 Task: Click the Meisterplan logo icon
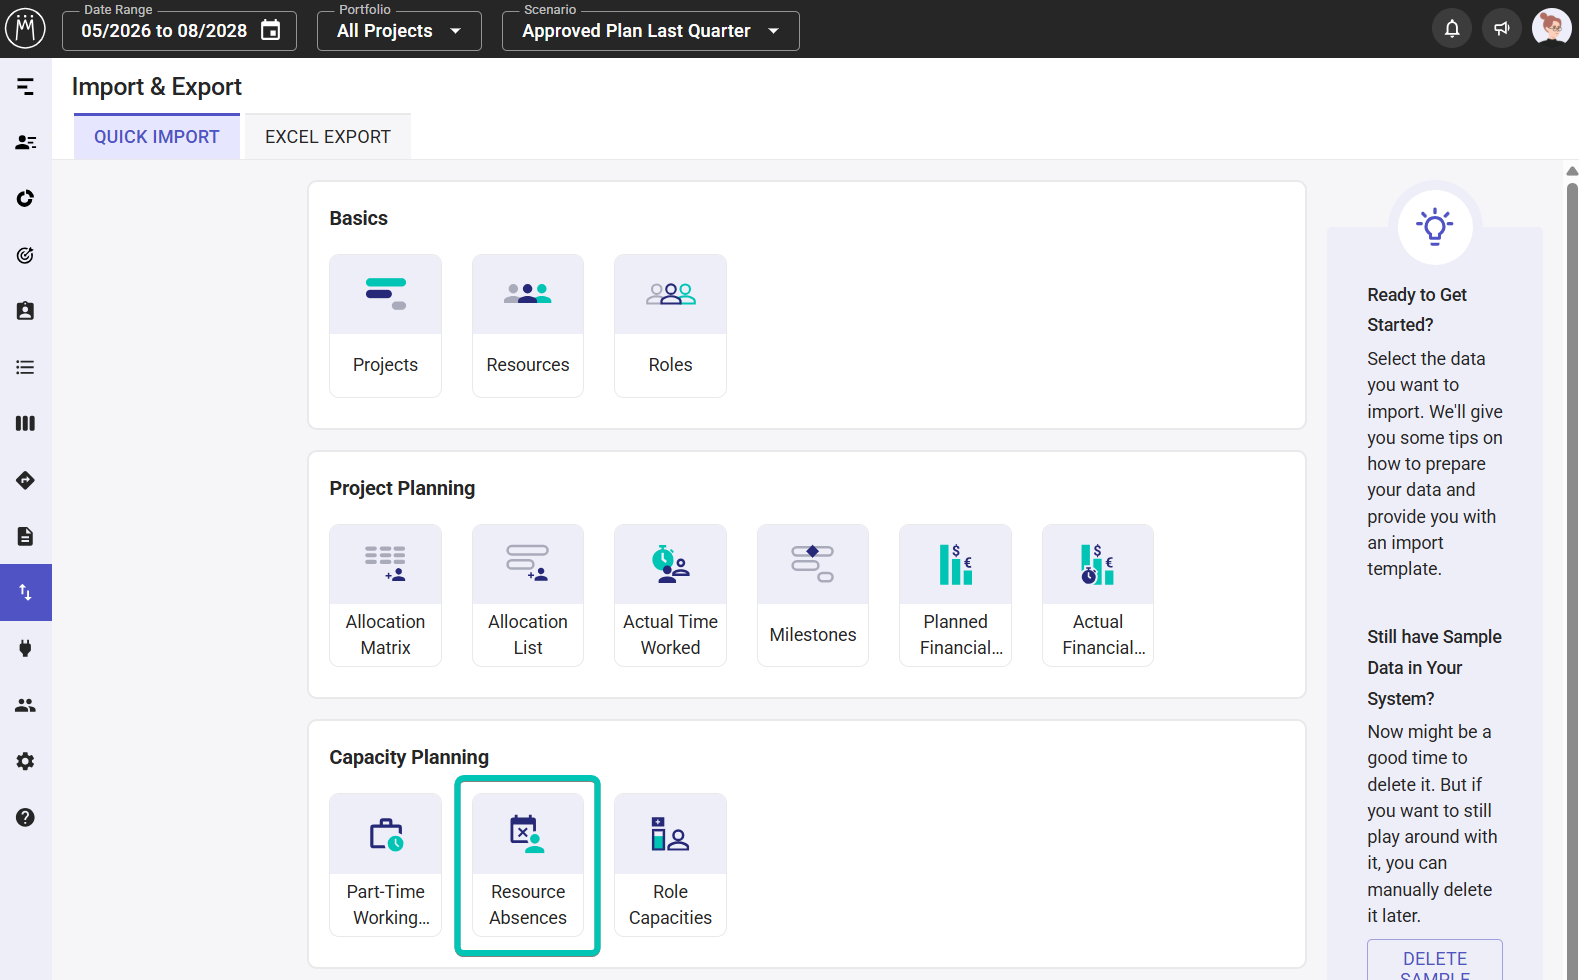click(x=26, y=29)
